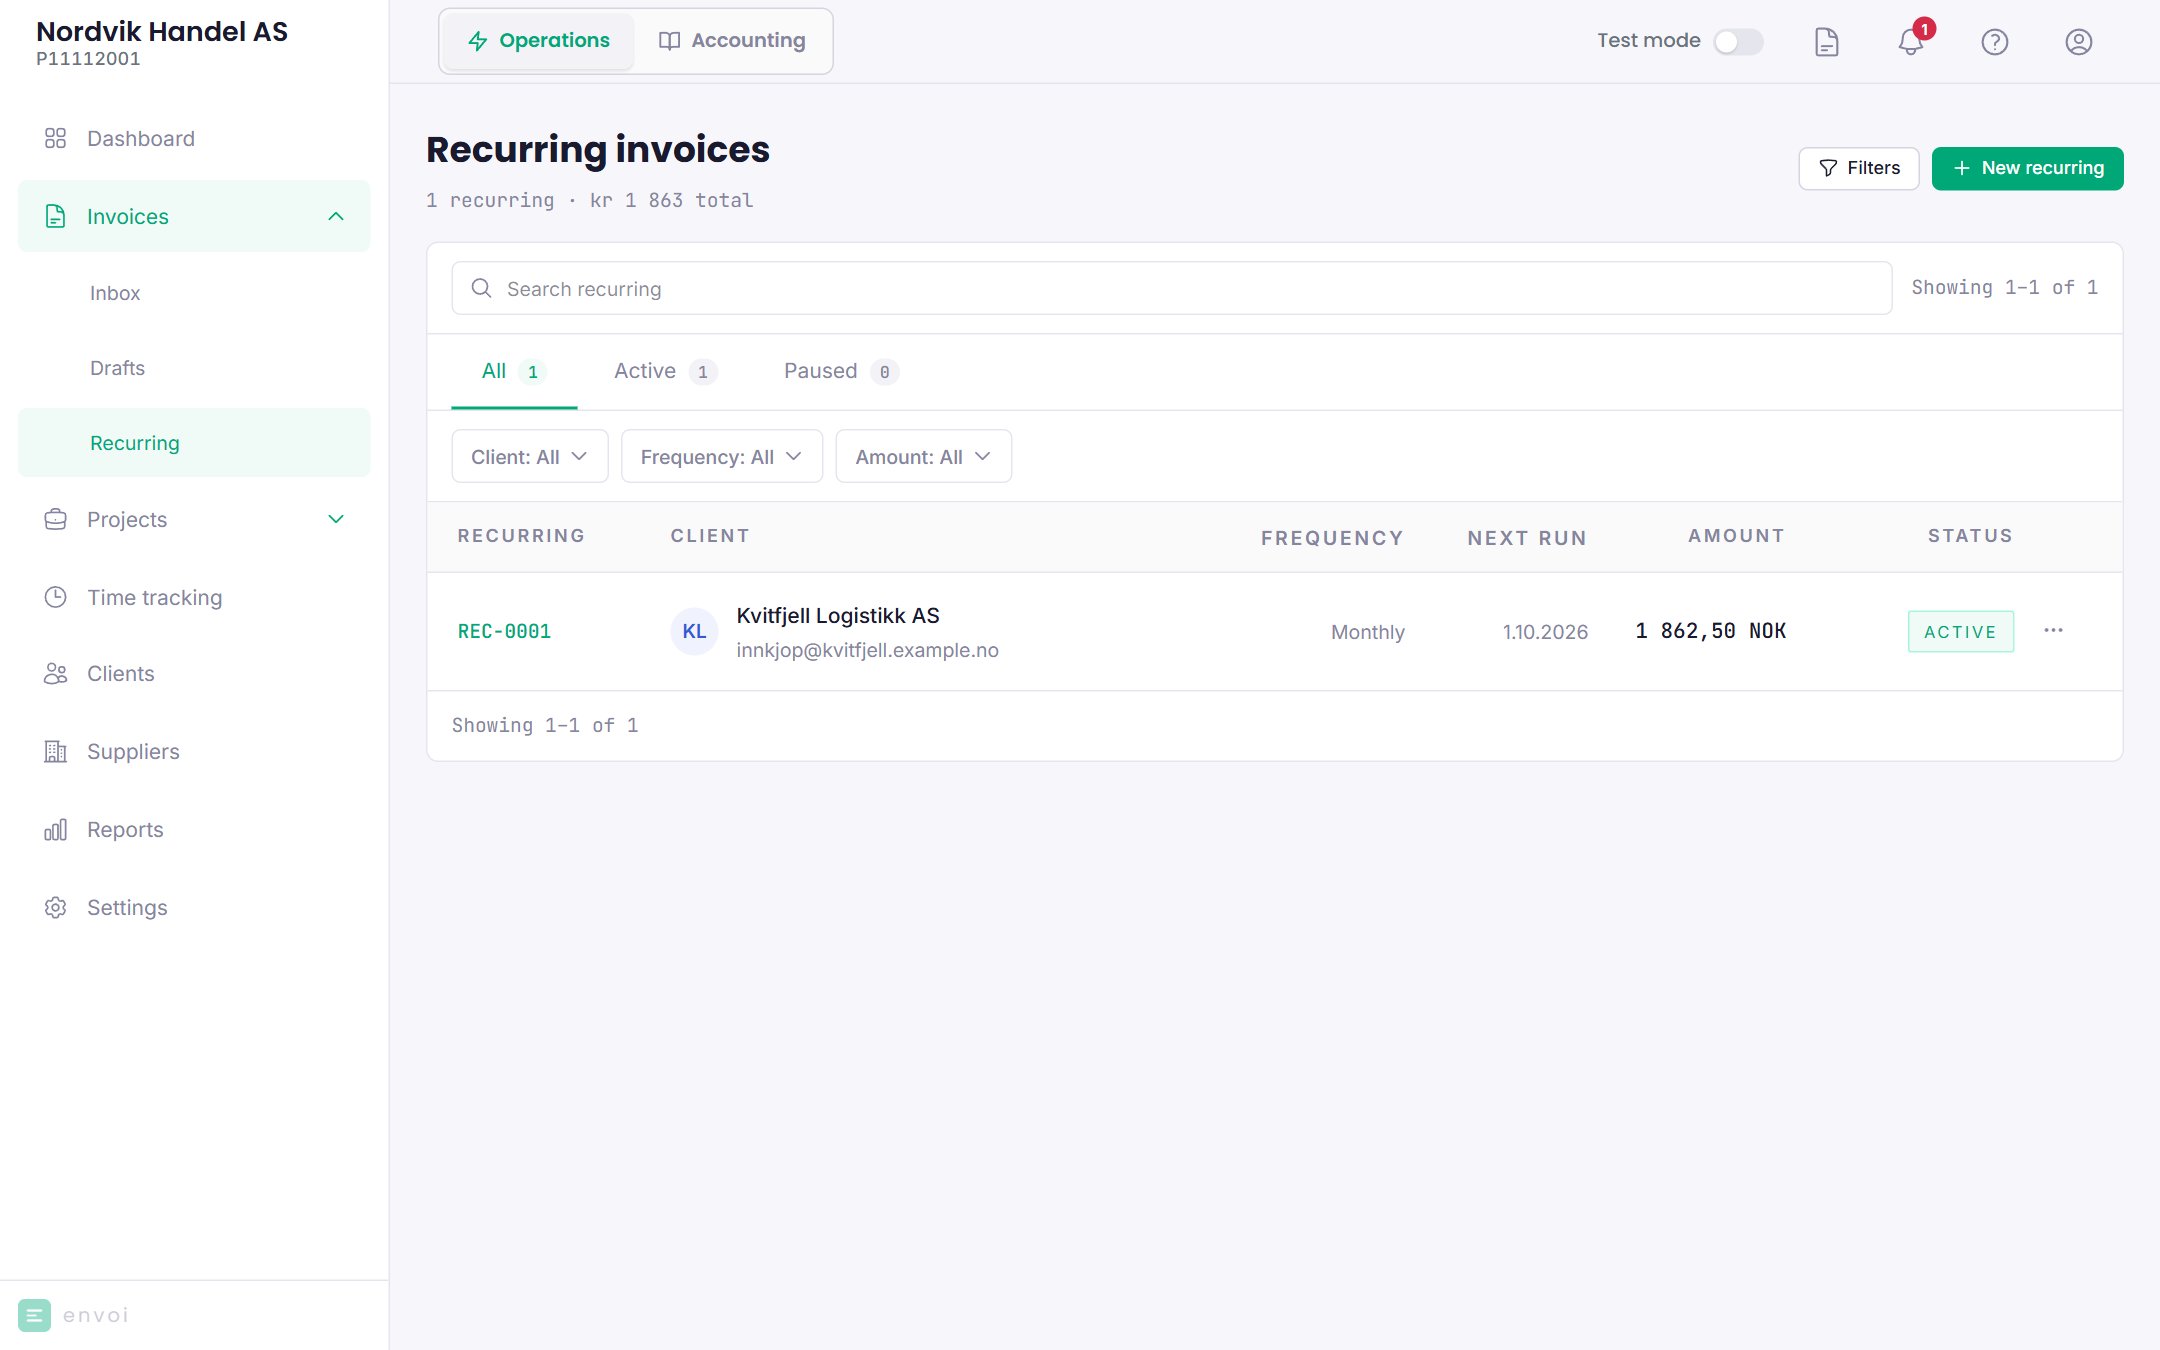The width and height of the screenshot is (2160, 1350).
Task: Click Next run column header
Action: [1527, 538]
